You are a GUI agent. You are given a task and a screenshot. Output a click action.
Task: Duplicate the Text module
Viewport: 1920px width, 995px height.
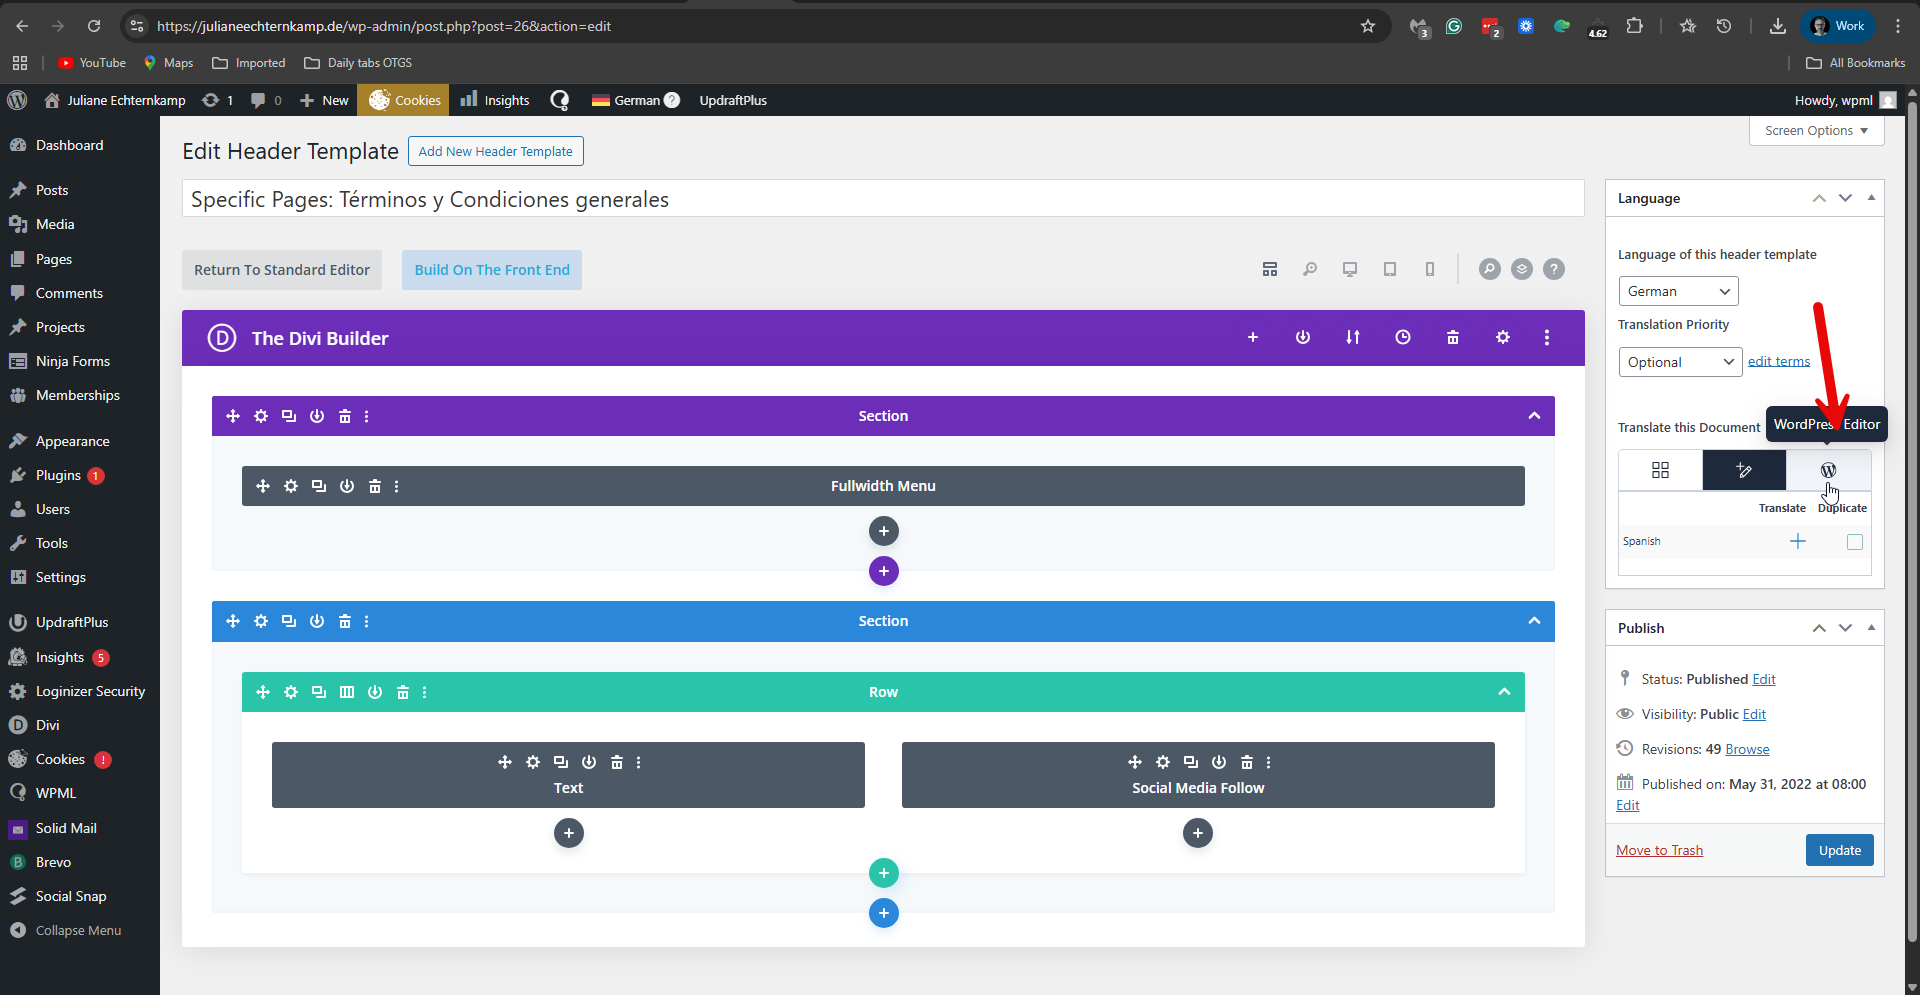[x=561, y=762]
